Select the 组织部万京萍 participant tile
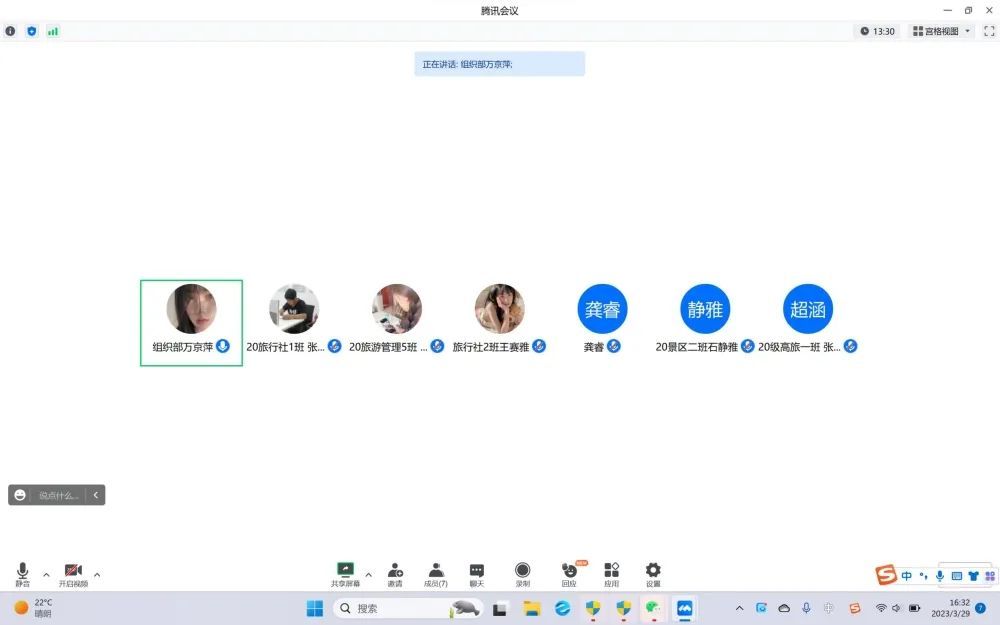 (191, 322)
